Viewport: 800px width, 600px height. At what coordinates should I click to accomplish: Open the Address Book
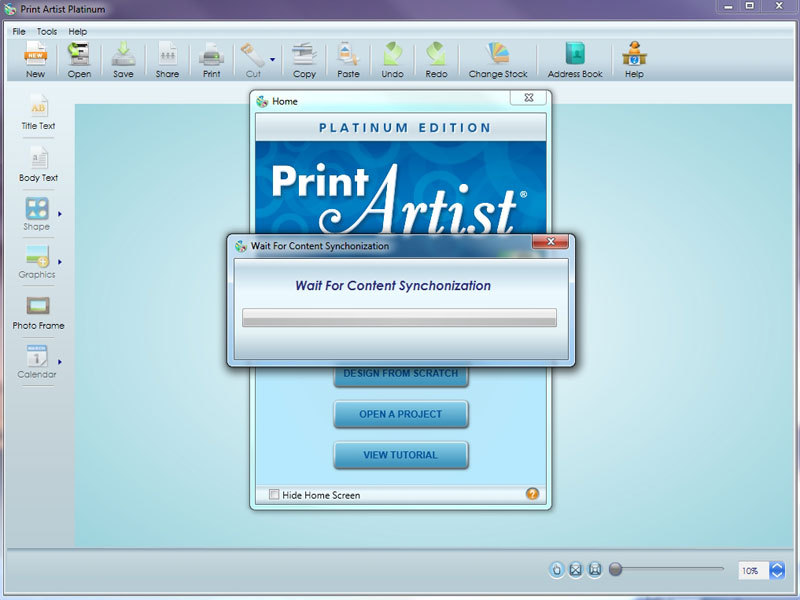[575, 60]
